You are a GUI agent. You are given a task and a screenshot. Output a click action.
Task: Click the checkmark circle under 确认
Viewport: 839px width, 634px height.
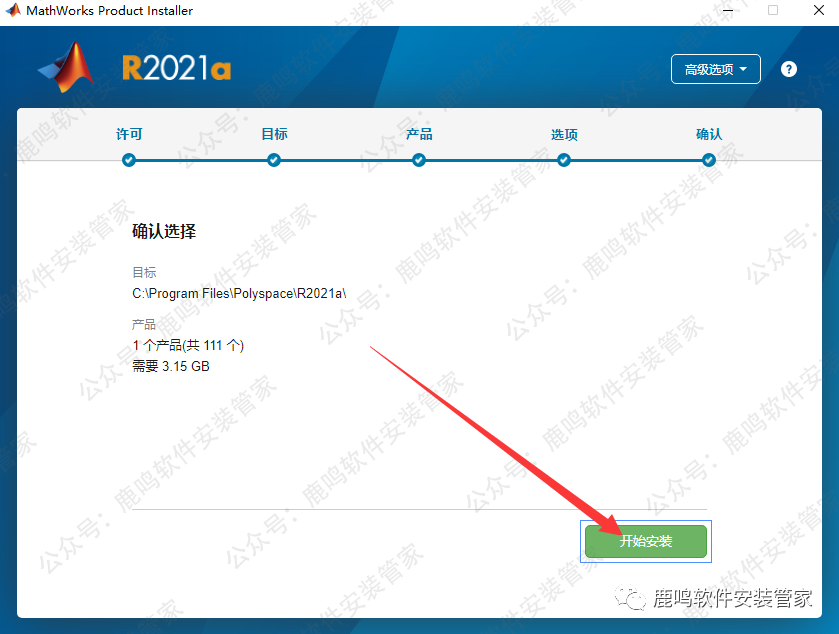(x=709, y=159)
